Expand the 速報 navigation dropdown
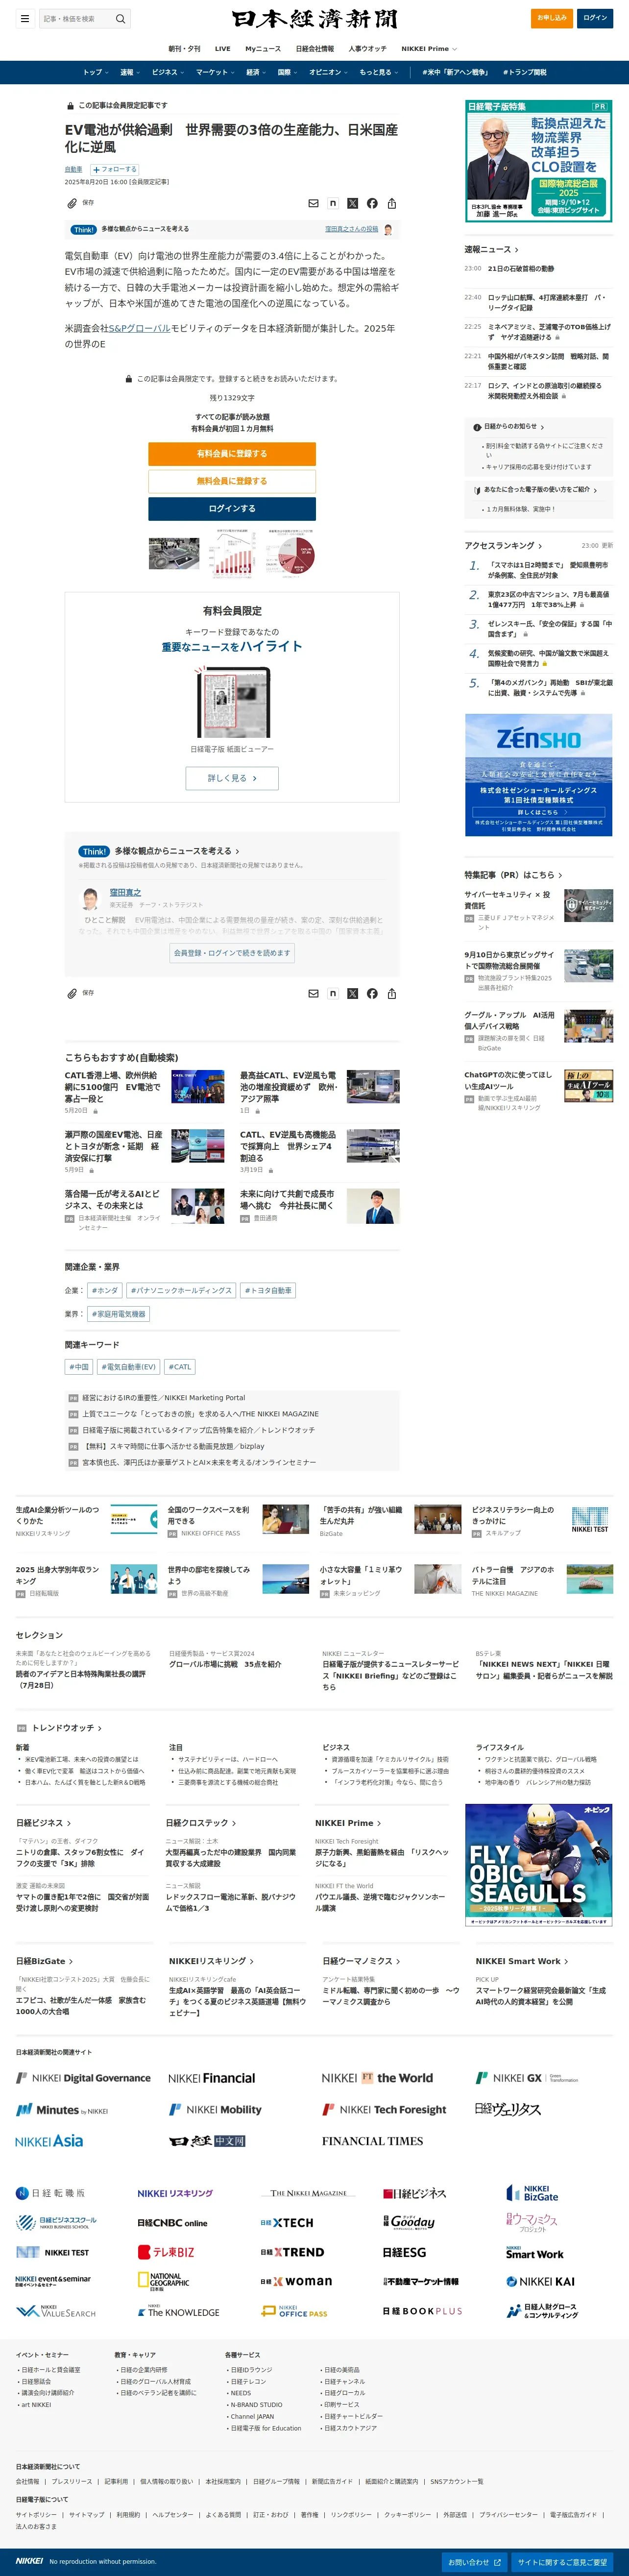Viewport: 629px width, 2576px height. click(x=130, y=72)
